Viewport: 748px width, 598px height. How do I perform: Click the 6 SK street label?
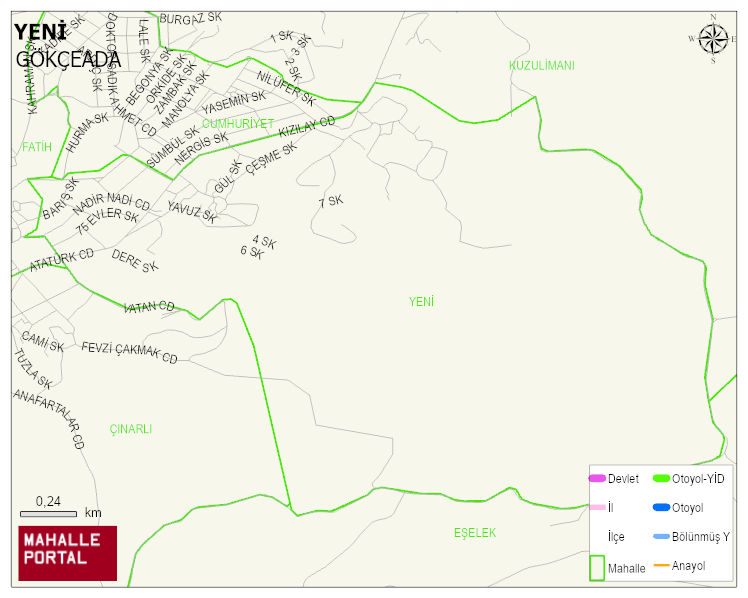coord(252,252)
